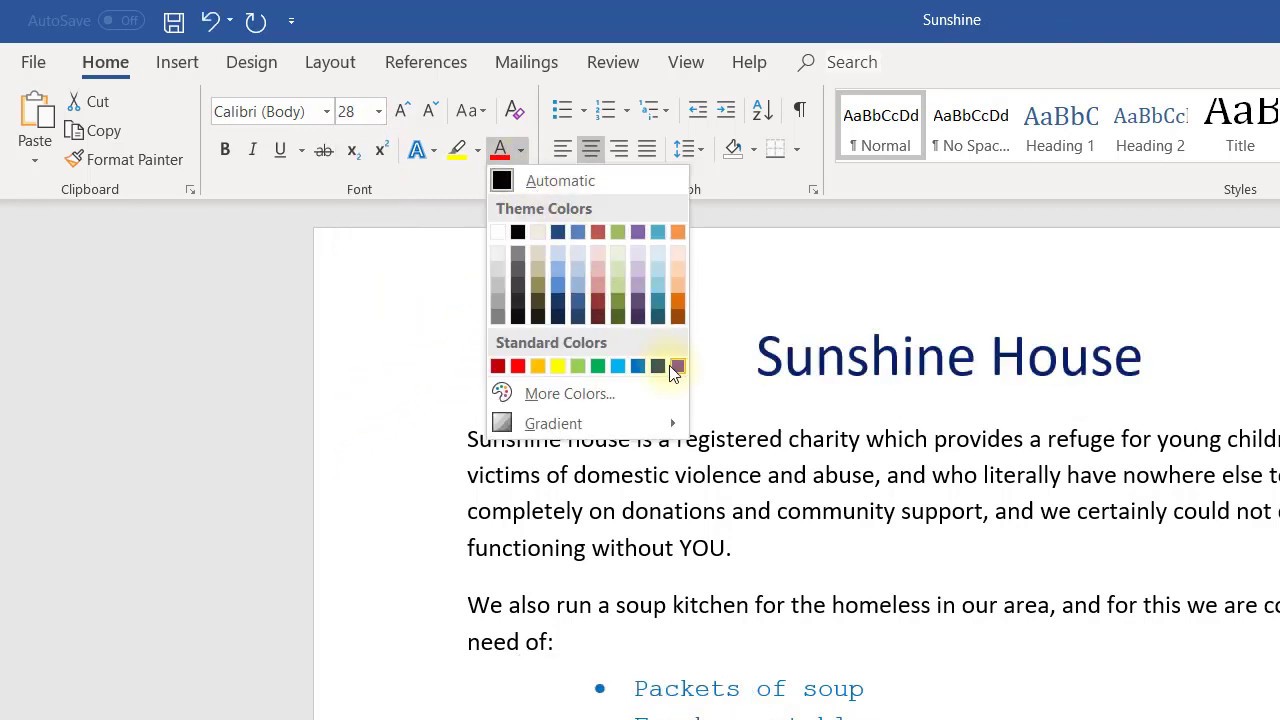The height and width of the screenshot is (720, 1280).
Task: Sort the selected text alphabetically
Action: [762, 110]
